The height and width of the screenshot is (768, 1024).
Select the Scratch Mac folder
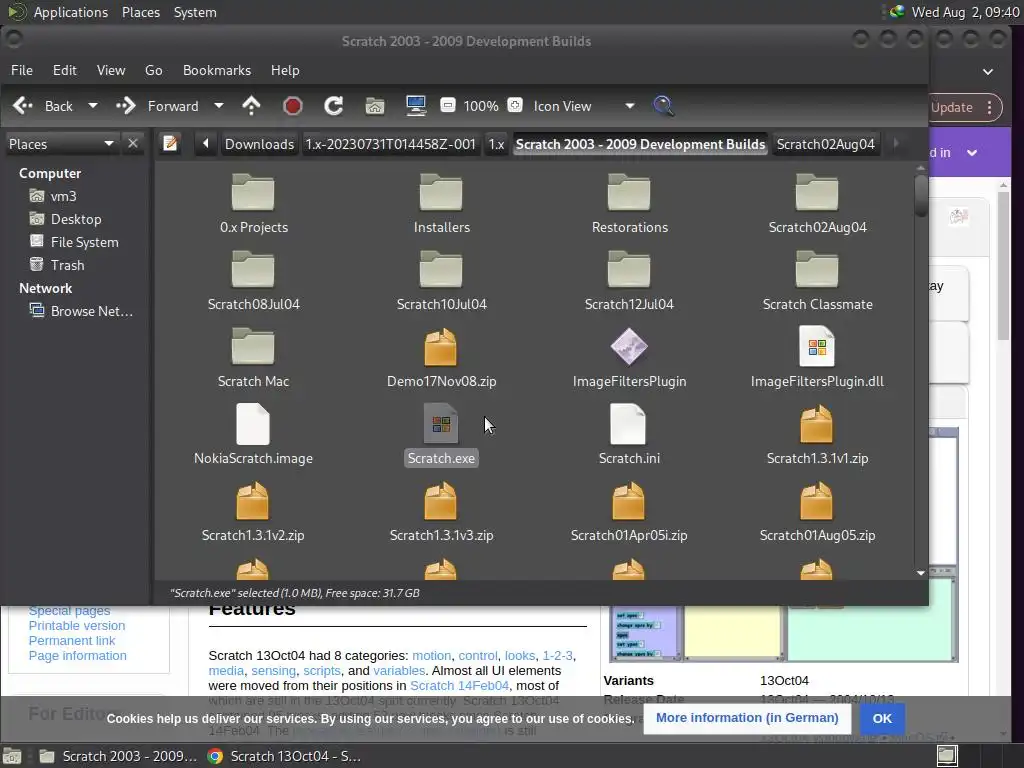[253, 358]
